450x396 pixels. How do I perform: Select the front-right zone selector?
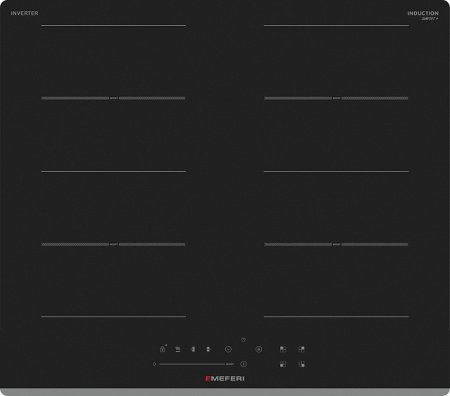point(301,364)
